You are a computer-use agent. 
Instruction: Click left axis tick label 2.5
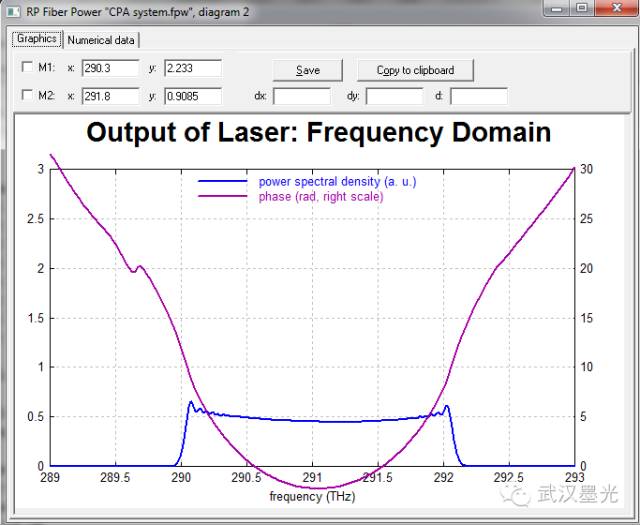[x=35, y=219]
